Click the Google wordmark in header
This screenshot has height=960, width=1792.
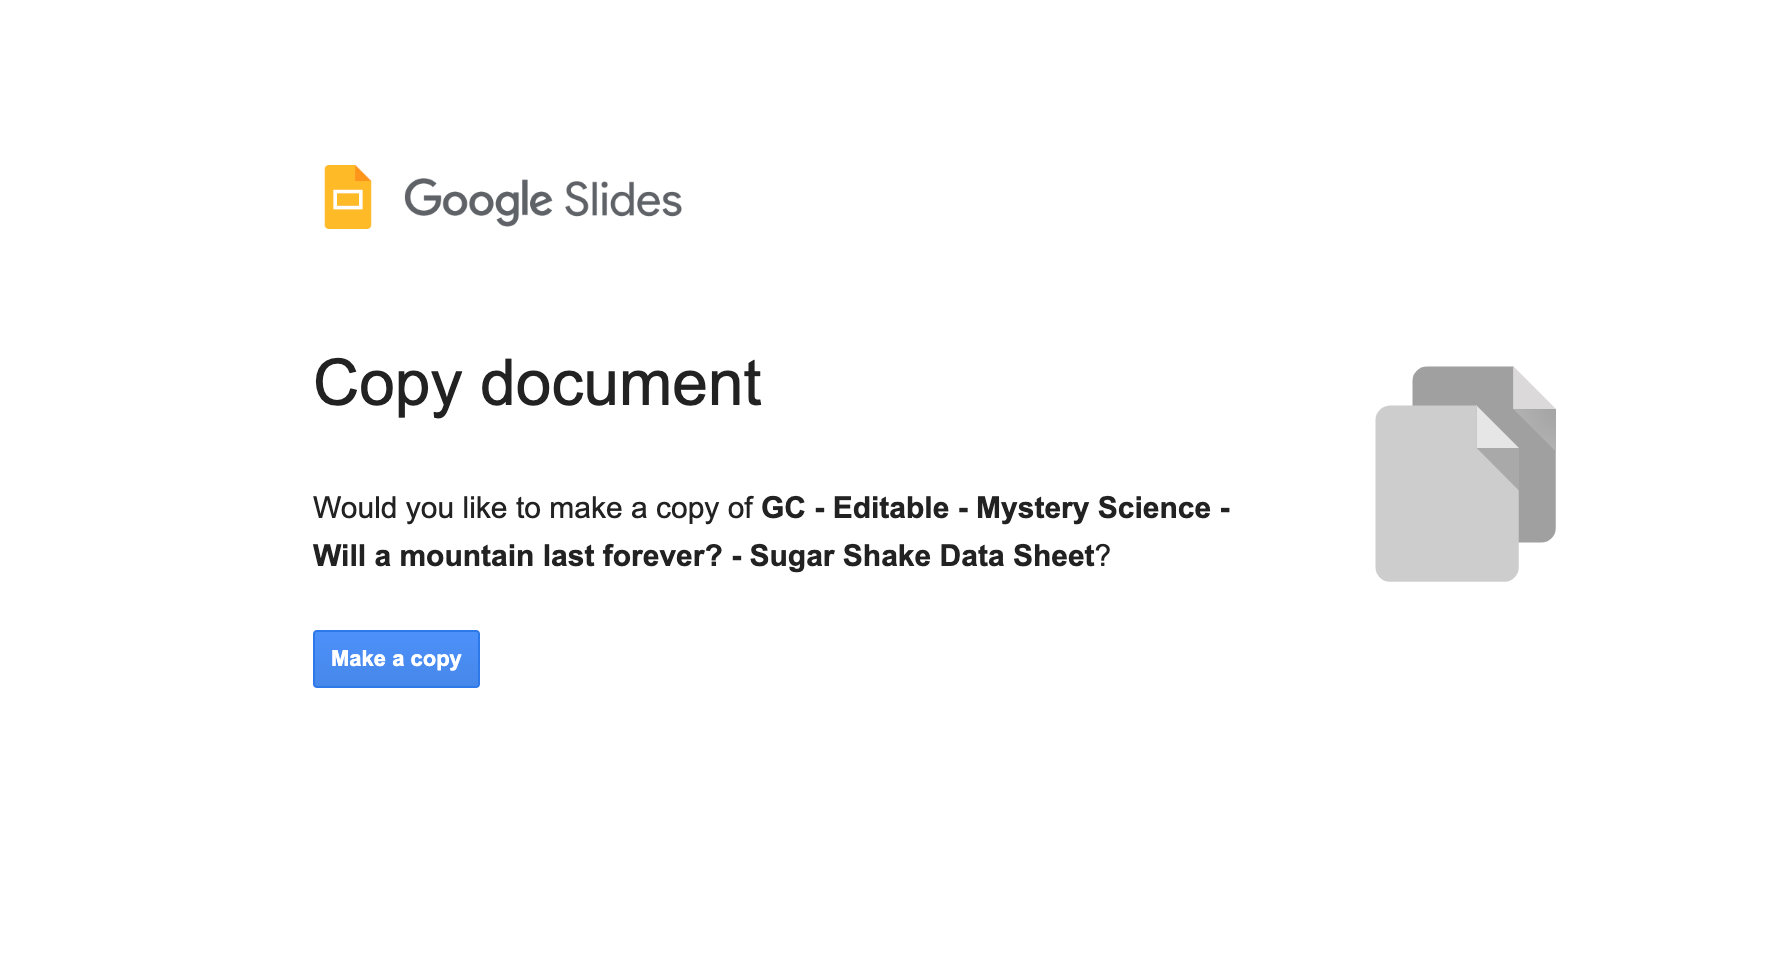pyautogui.click(x=478, y=200)
